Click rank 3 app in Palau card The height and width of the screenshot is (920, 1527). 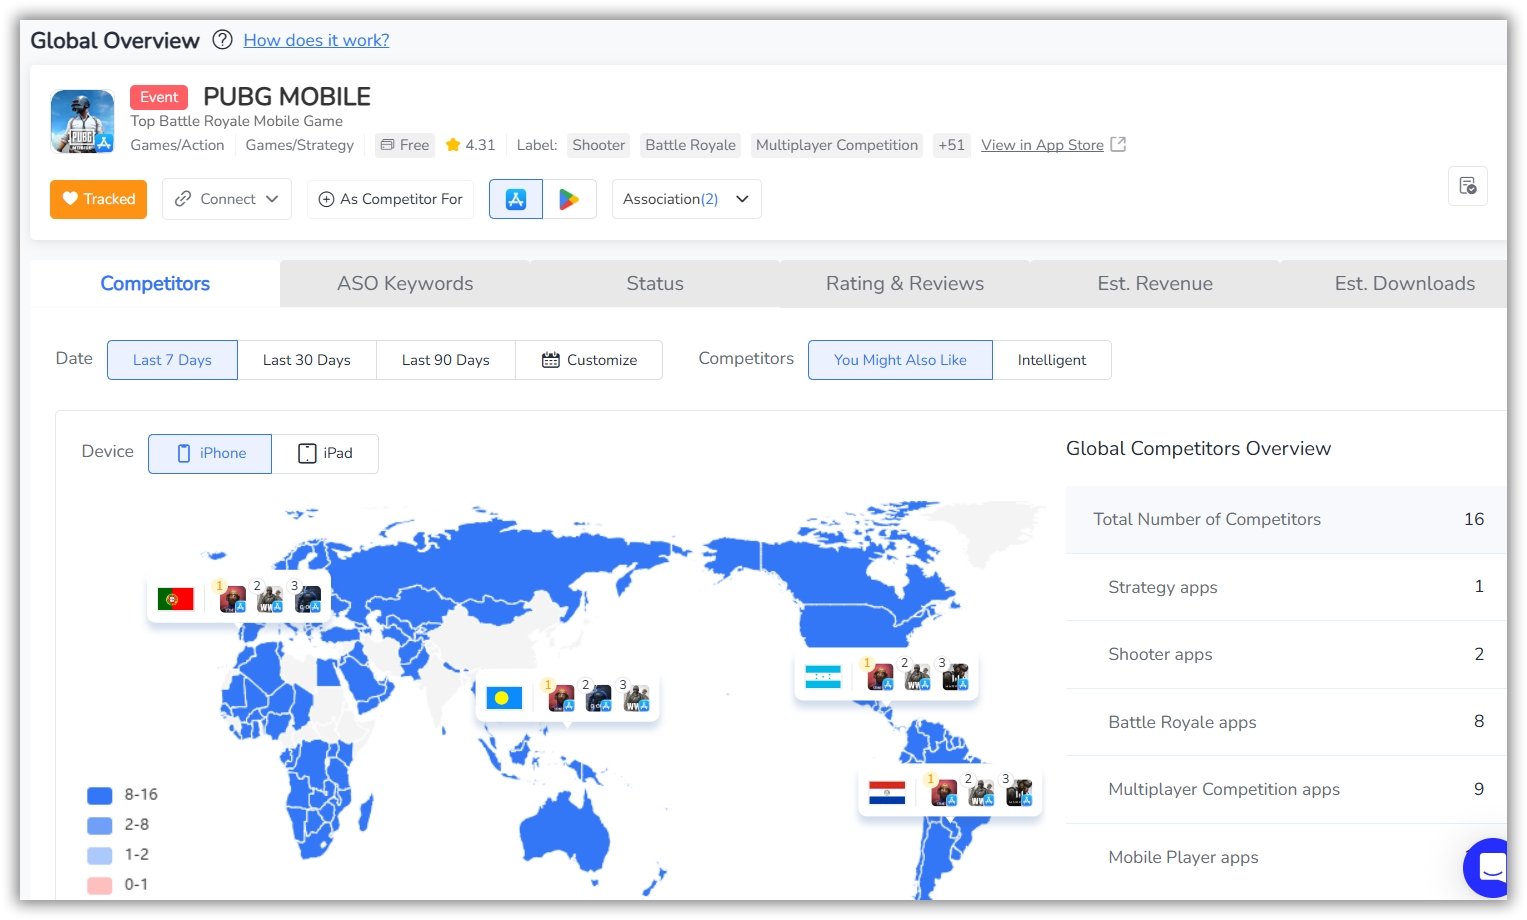(636, 697)
